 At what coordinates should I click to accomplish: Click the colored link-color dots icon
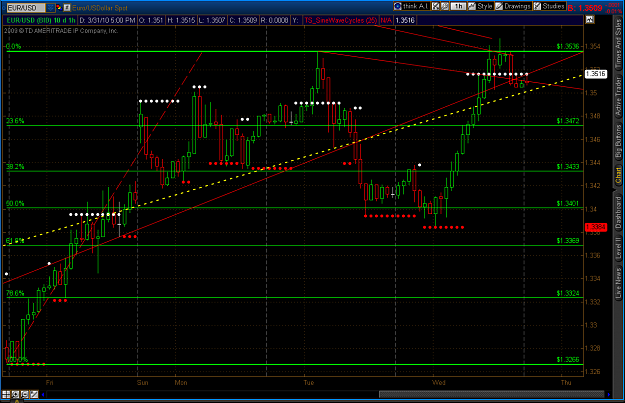pos(59,8)
